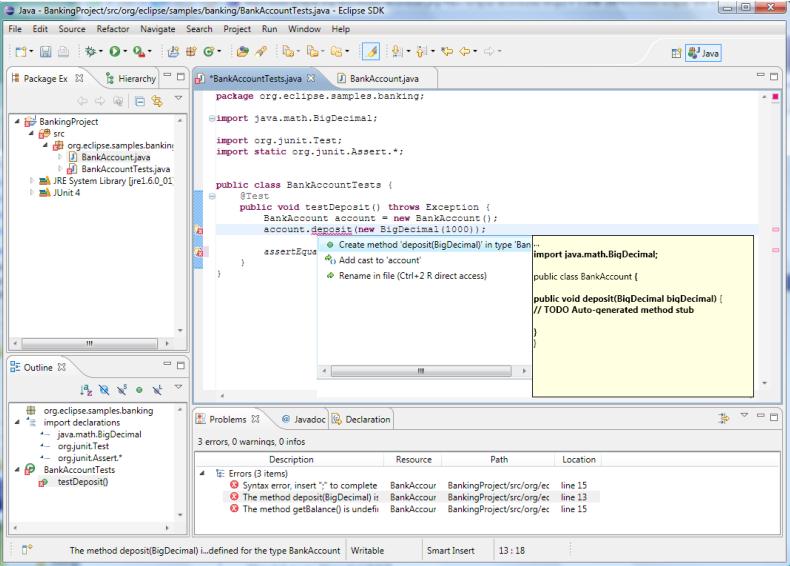Screen dimensions: 790x566
Task: Minimize the Outline view panel
Action: tap(167, 364)
